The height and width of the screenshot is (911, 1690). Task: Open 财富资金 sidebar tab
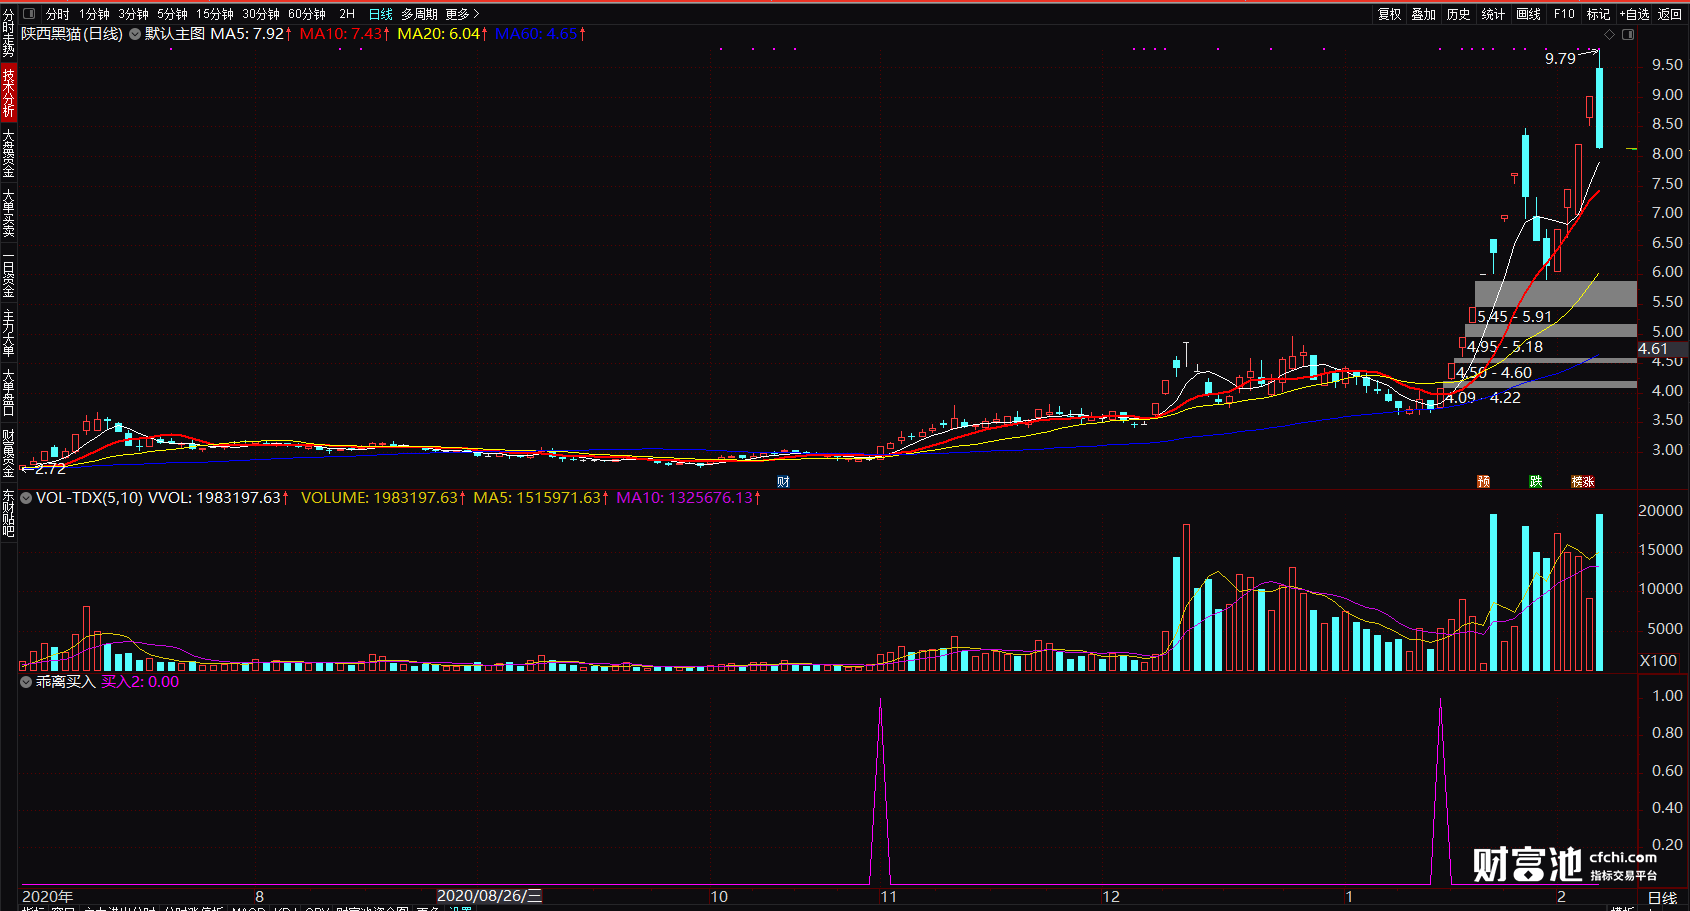[x=8, y=453]
